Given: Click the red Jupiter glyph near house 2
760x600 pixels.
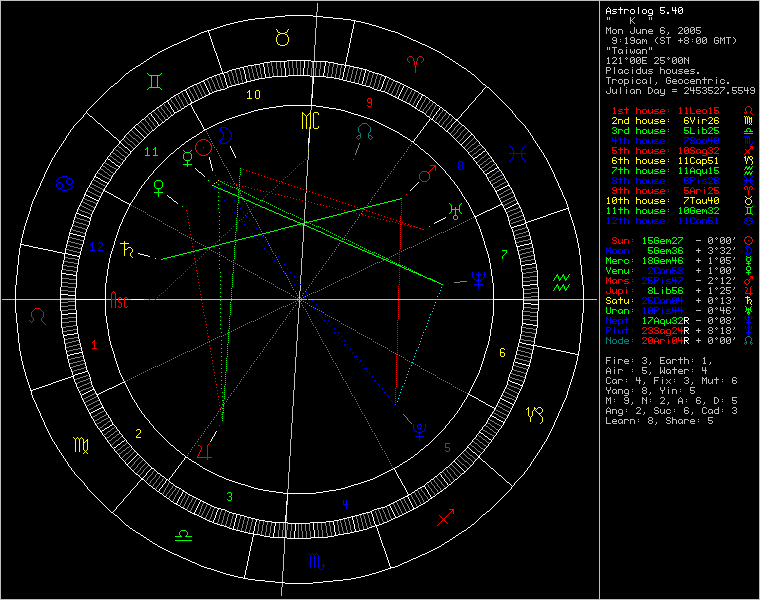Looking at the screenshot, I should [x=205, y=449].
